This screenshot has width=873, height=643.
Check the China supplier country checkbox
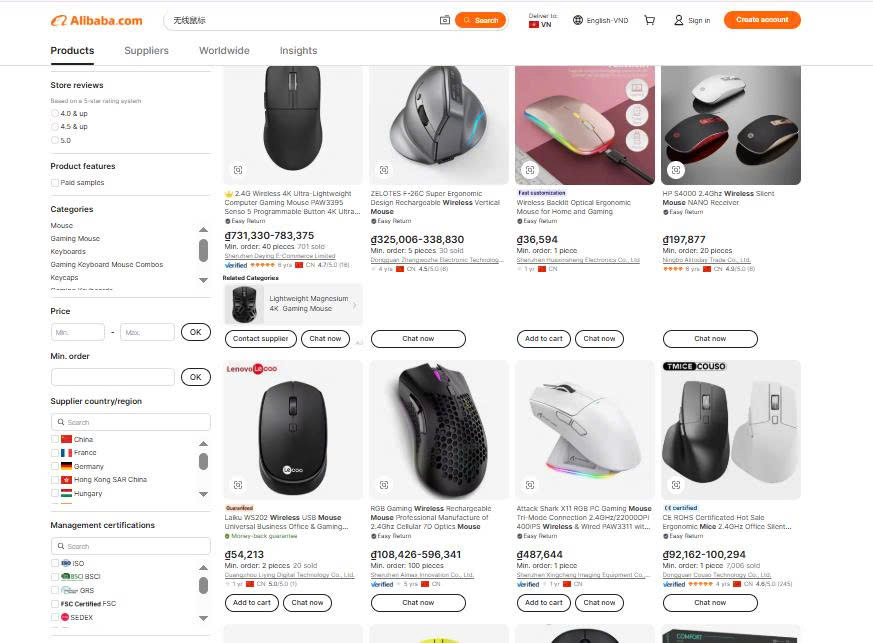(55, 439)
